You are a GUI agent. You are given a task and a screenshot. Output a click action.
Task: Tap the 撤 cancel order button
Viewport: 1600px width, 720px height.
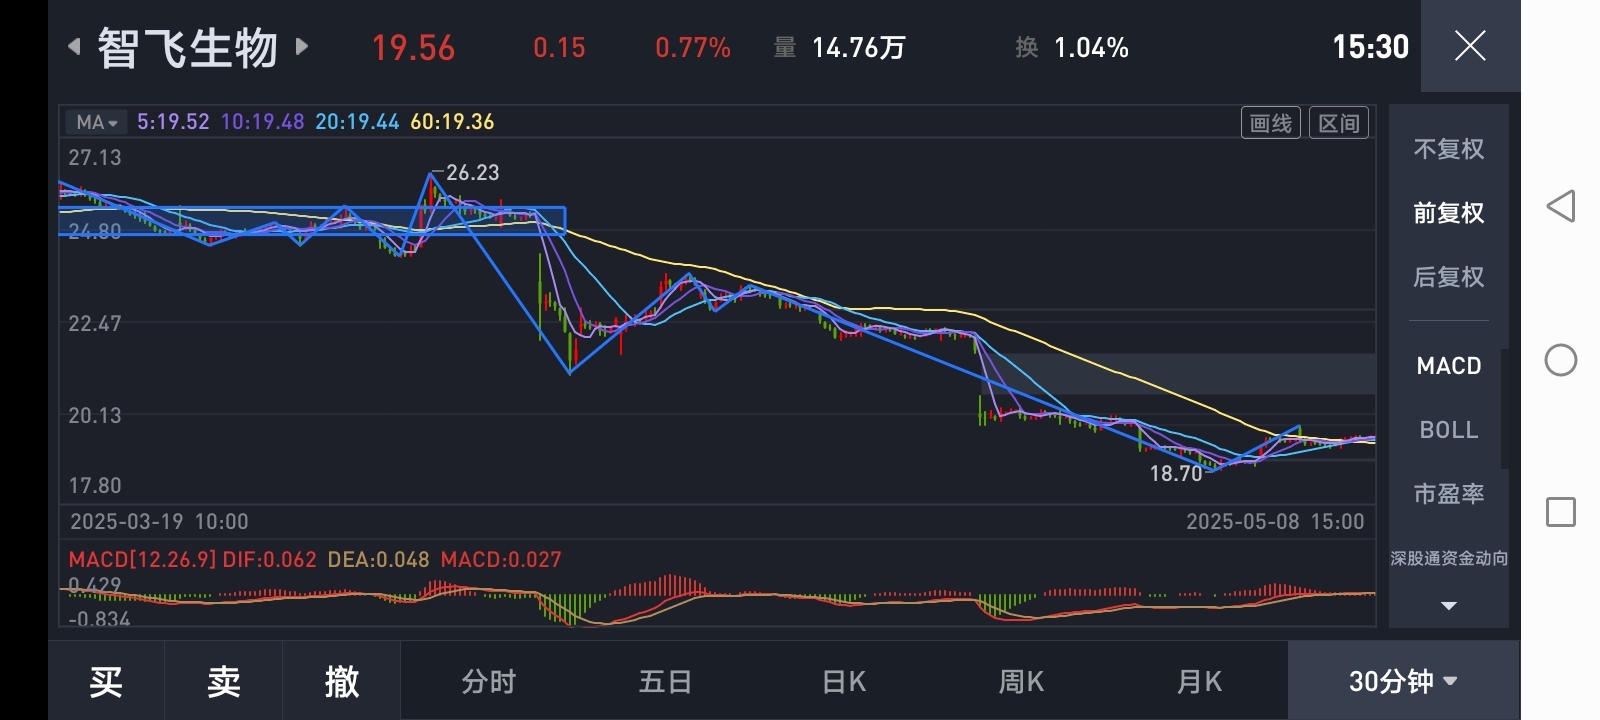[342, 681]
